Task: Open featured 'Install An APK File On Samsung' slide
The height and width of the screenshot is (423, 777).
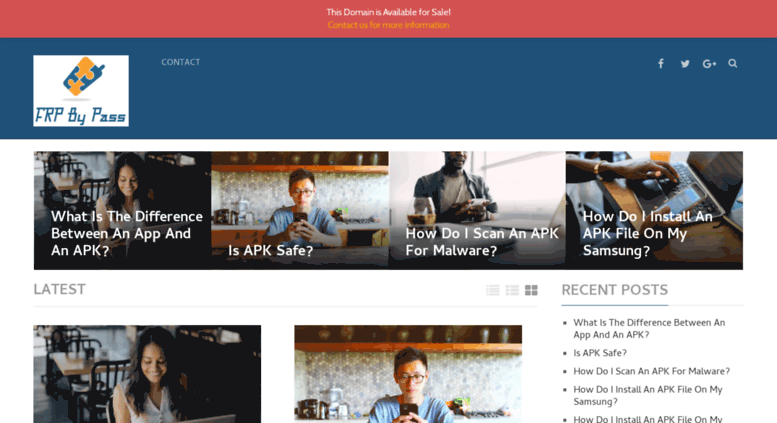Action: point(654,211)
